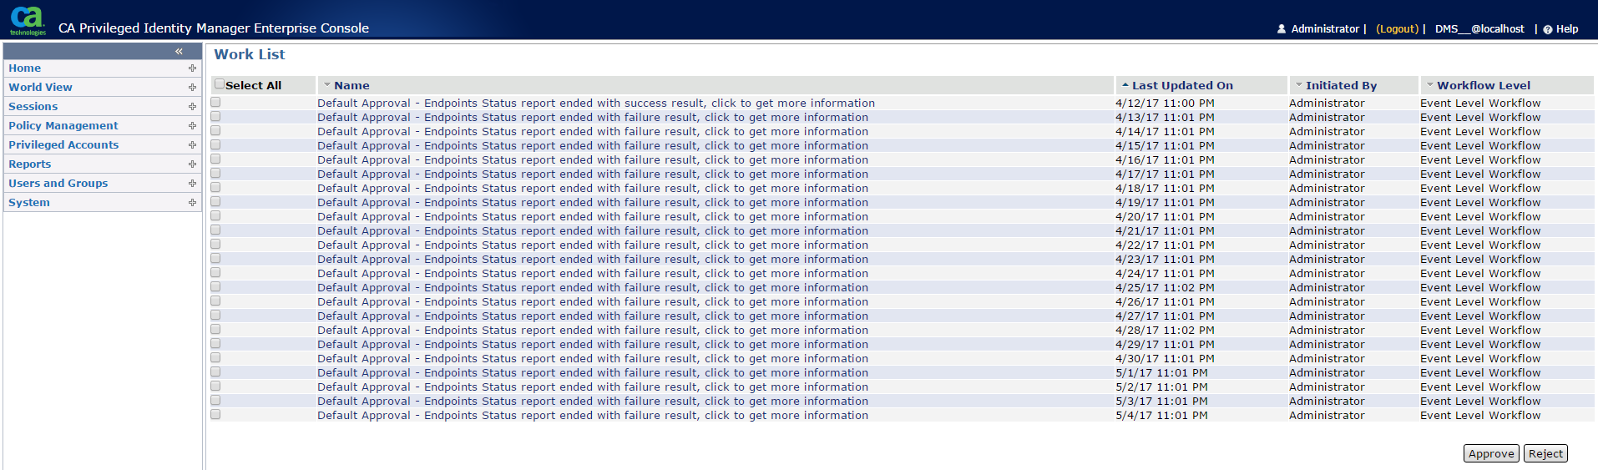Check the row updated 4/13/17 11:01 PM
This screenshot has width=1598, height=470.
(x=215, y=116)
